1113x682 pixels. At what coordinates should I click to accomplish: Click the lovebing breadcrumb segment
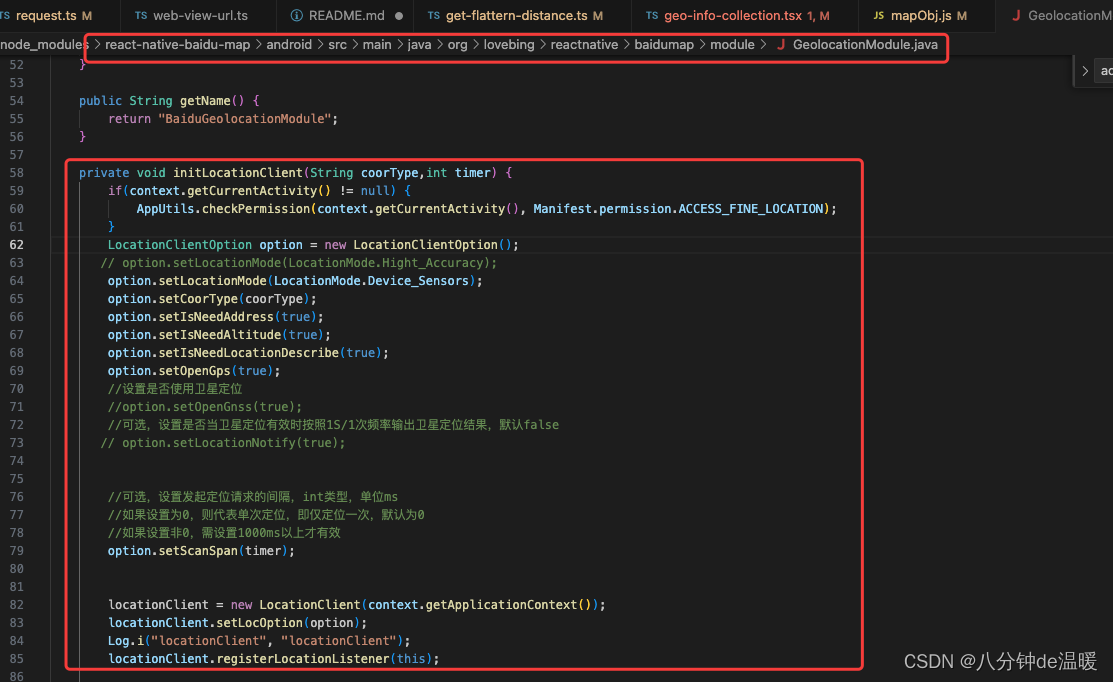[509, 45]
